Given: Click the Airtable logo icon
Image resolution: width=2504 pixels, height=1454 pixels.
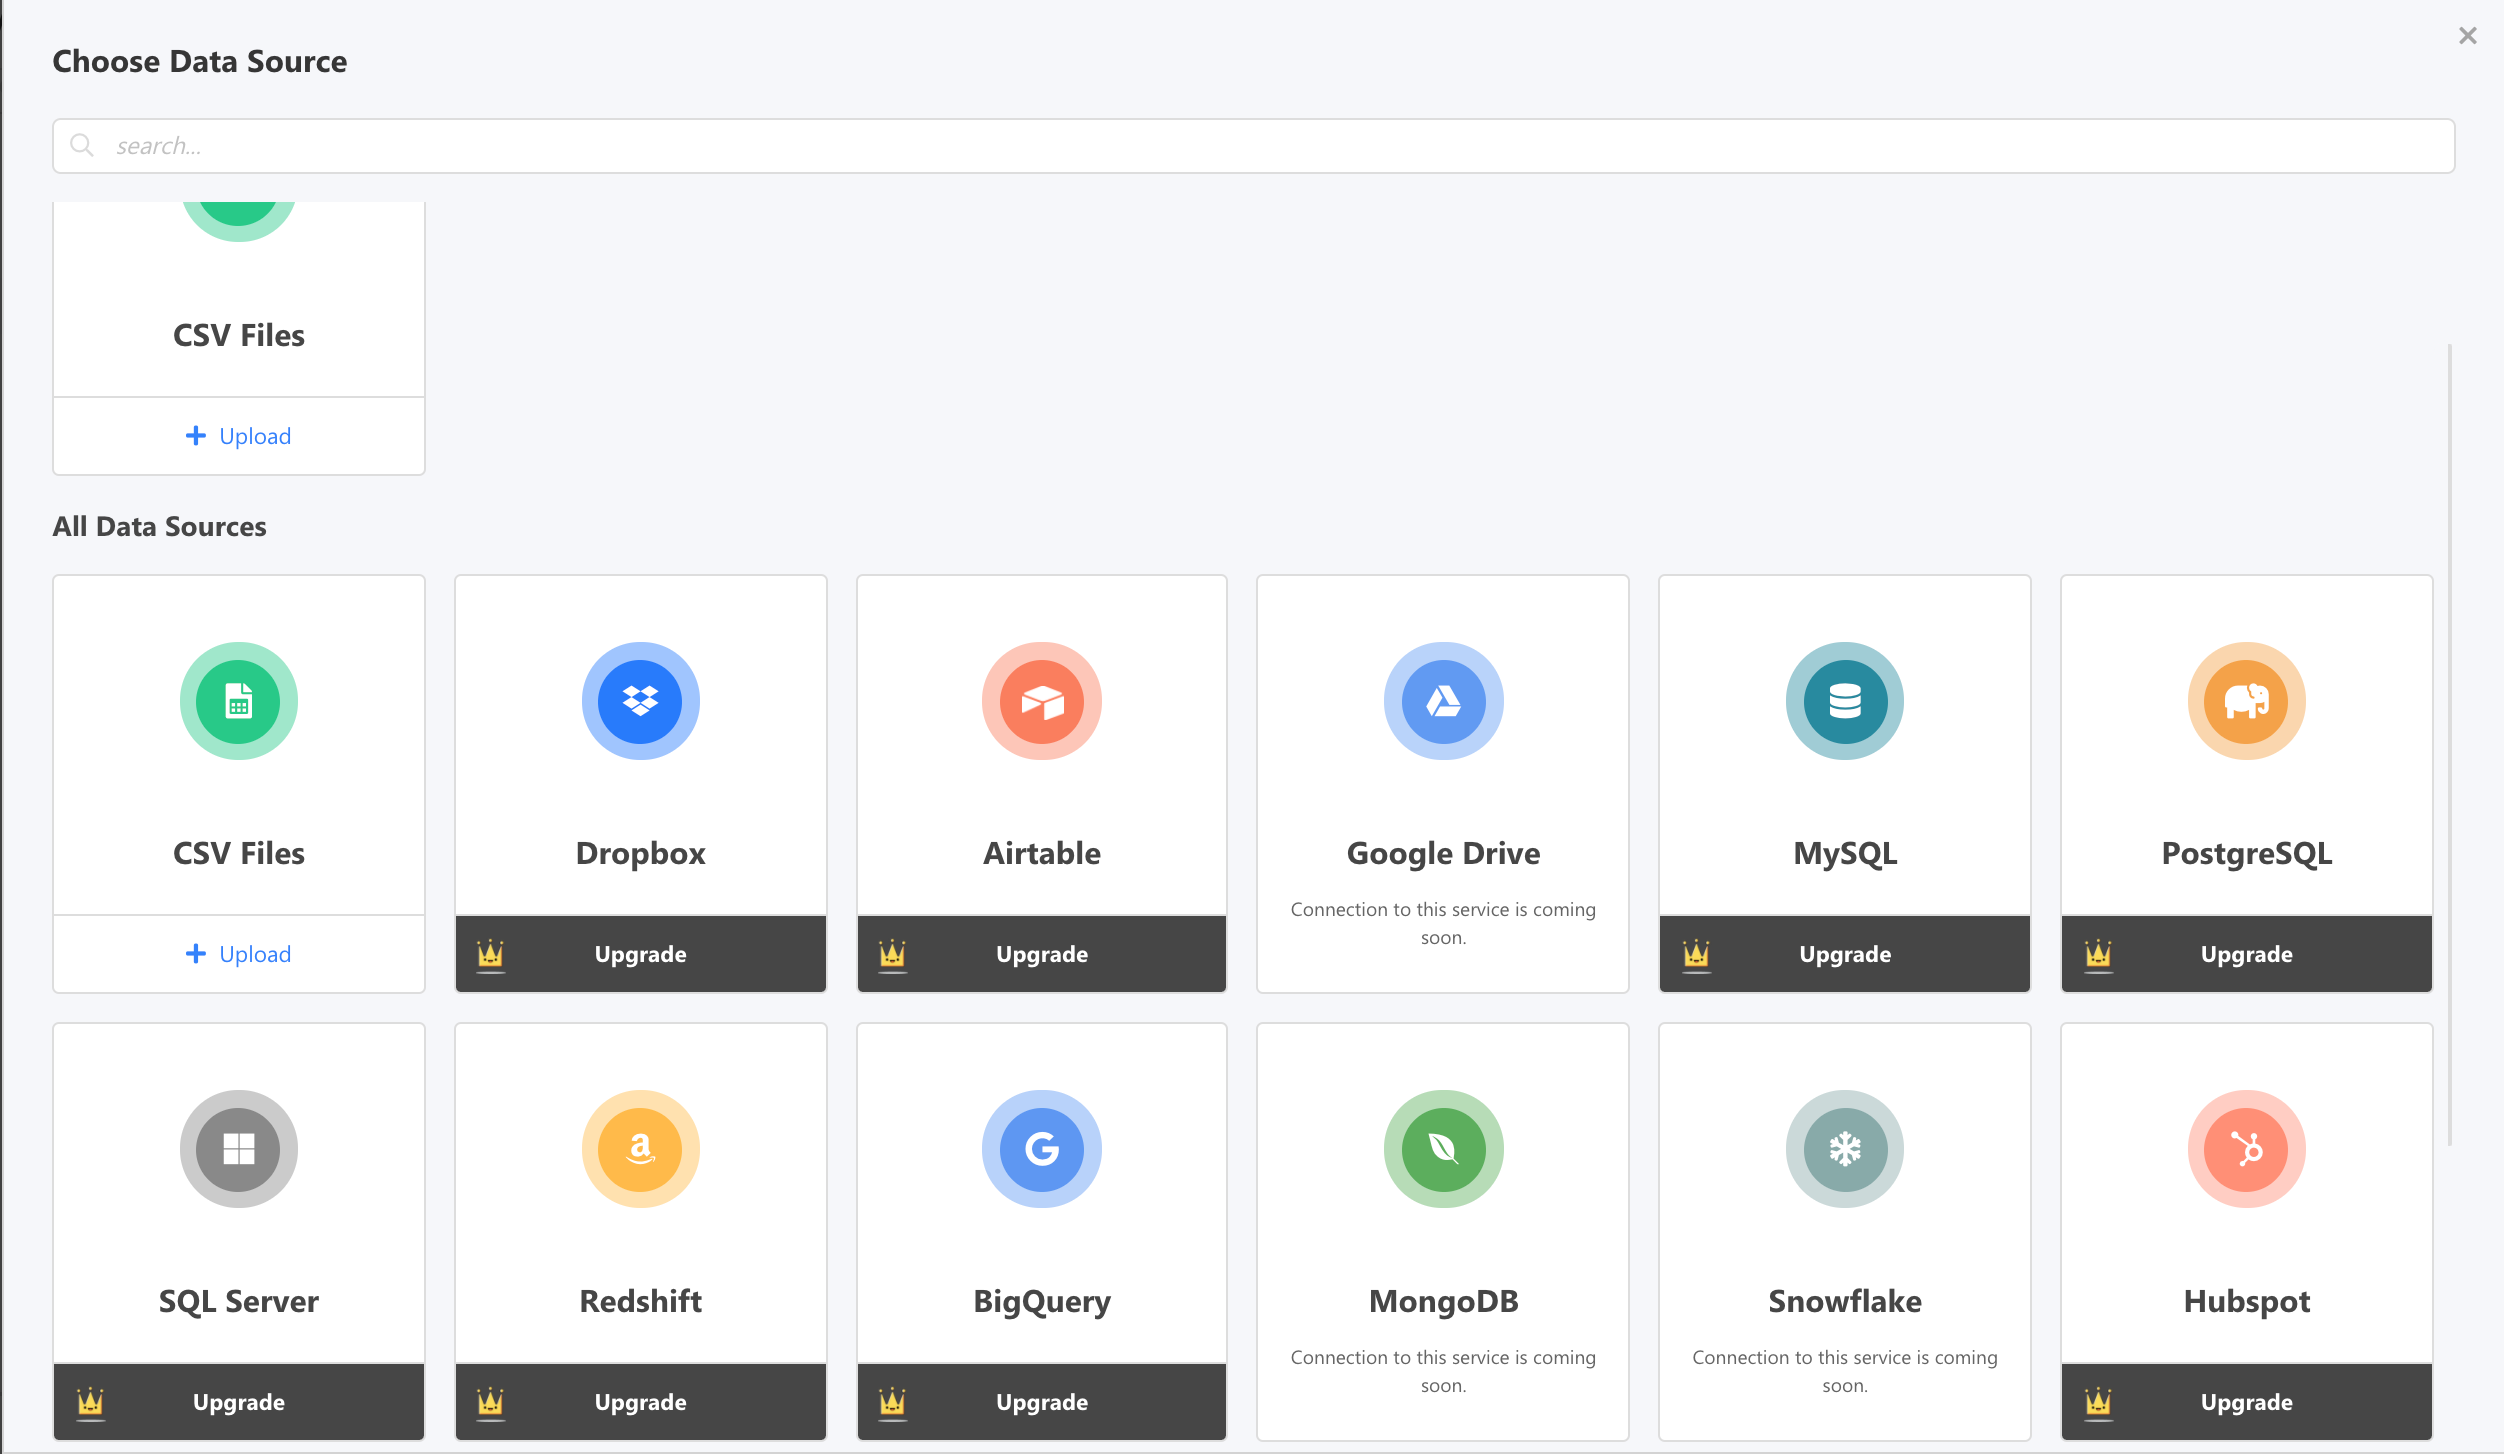Looking at the screenshot, I should 1042,701.
